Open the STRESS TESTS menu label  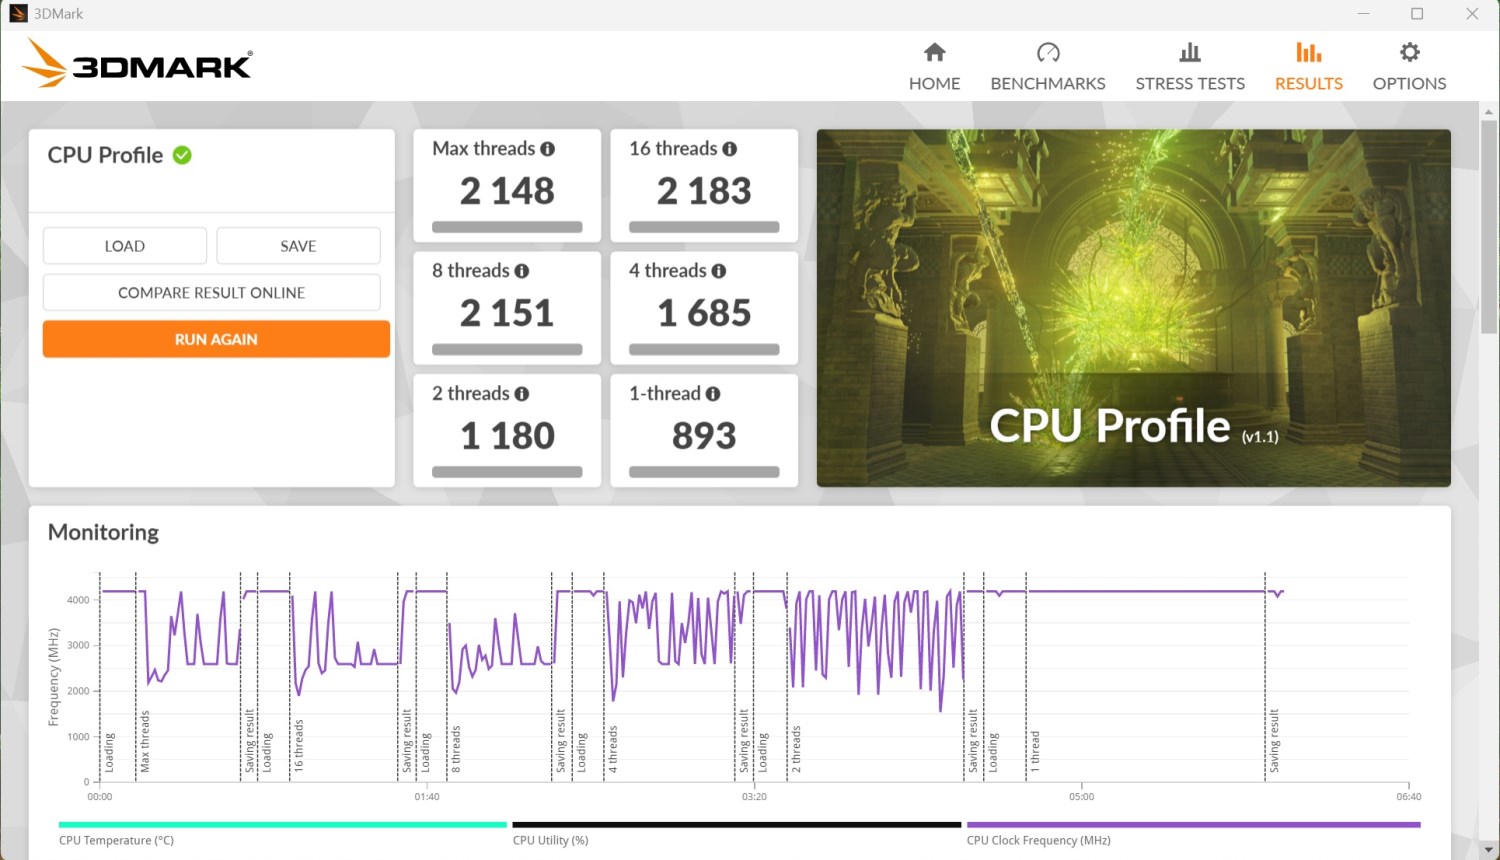(1190, 84)
